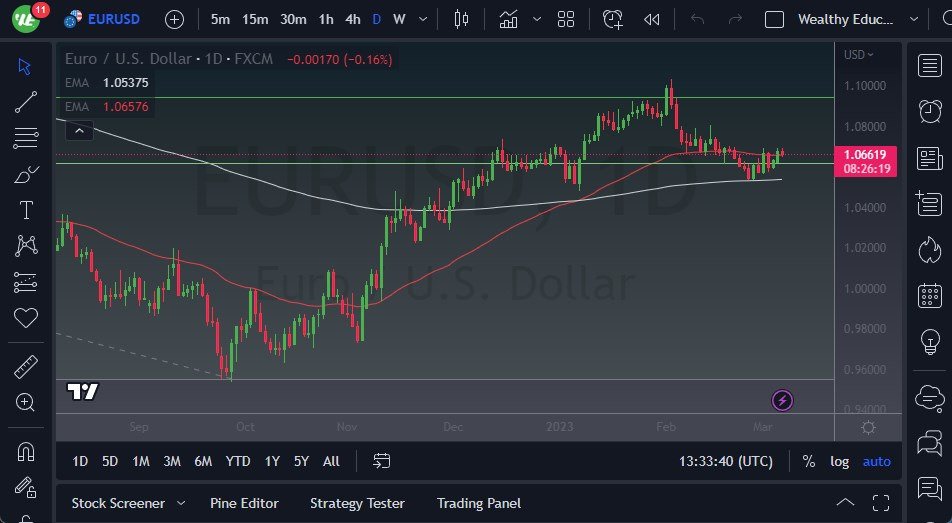This screenshot has height=523, width=952.
Task: Toggle log scale on price axis
Action: point(840,461)
